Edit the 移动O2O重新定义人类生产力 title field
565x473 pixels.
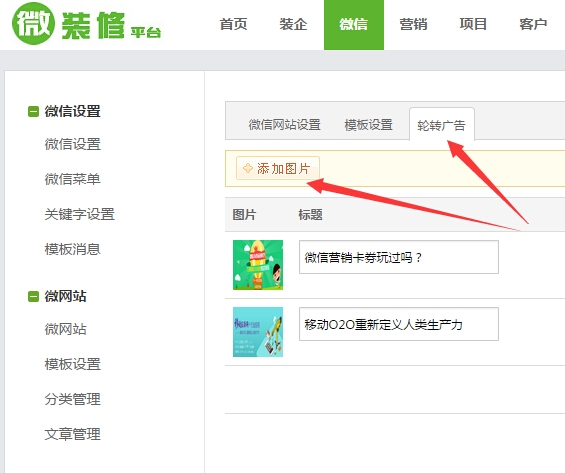coord(399,324)
